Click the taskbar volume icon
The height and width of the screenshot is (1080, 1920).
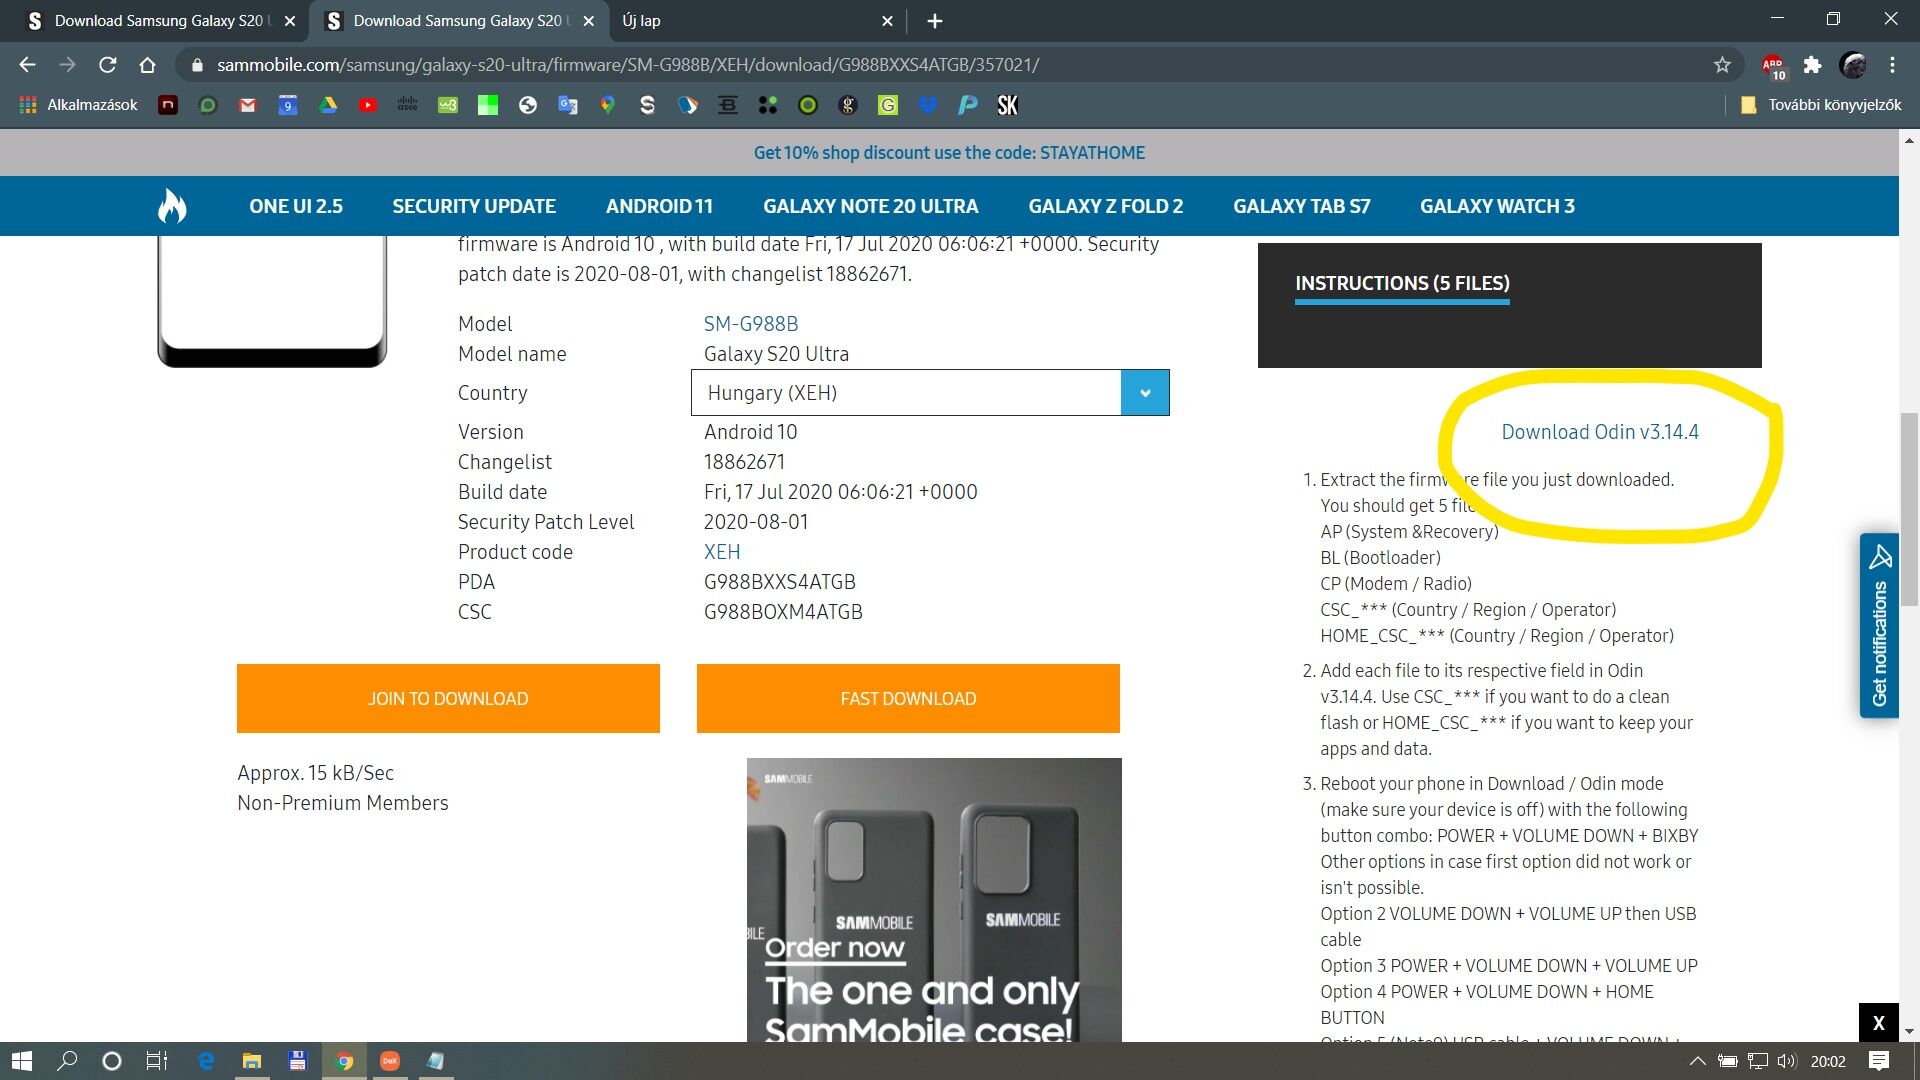coord(1788,1061)
